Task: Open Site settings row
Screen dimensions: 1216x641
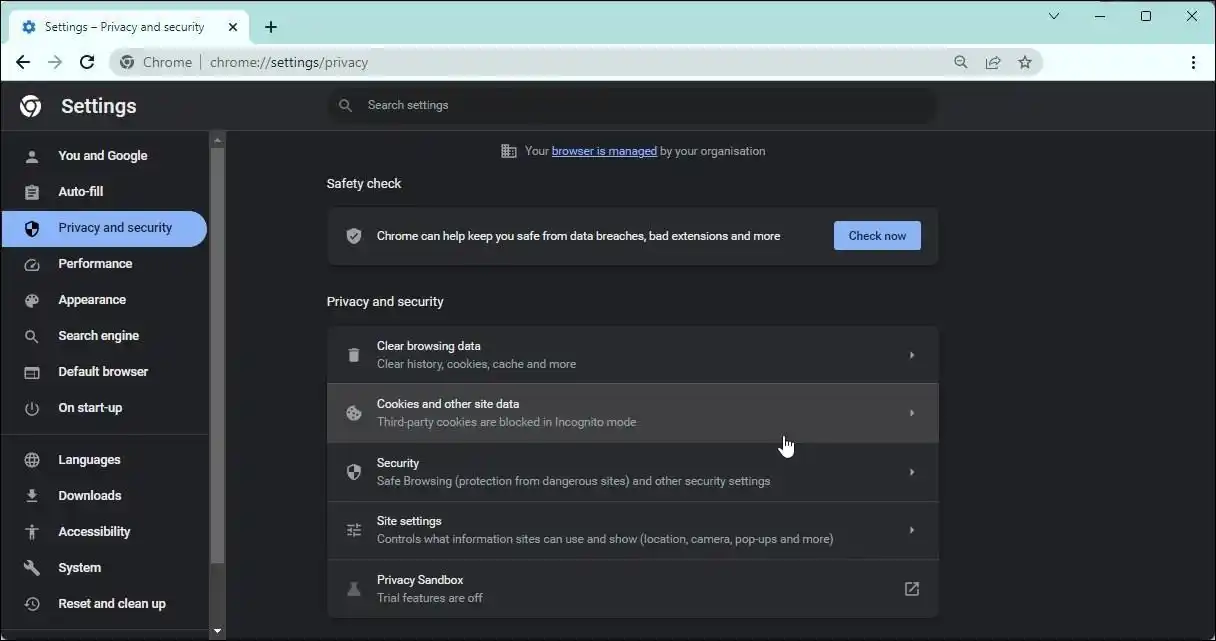Action: point(632,530)
